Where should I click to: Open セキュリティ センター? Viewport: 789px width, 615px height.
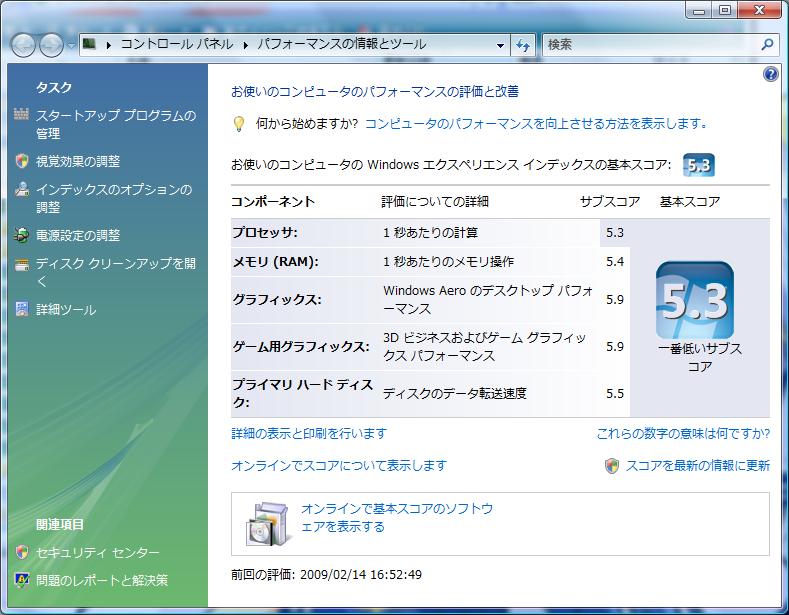[x=98, y=553]
